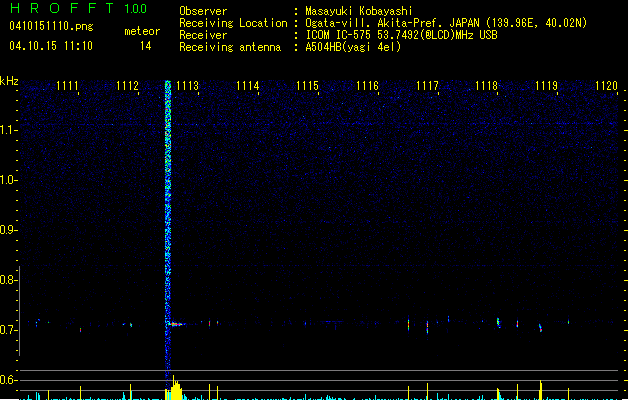The height and width of the screenshot is (400, 629).
Task: Click the Receiving Location value Ogata-vill. Akita-Pref.
Action: 375,23
